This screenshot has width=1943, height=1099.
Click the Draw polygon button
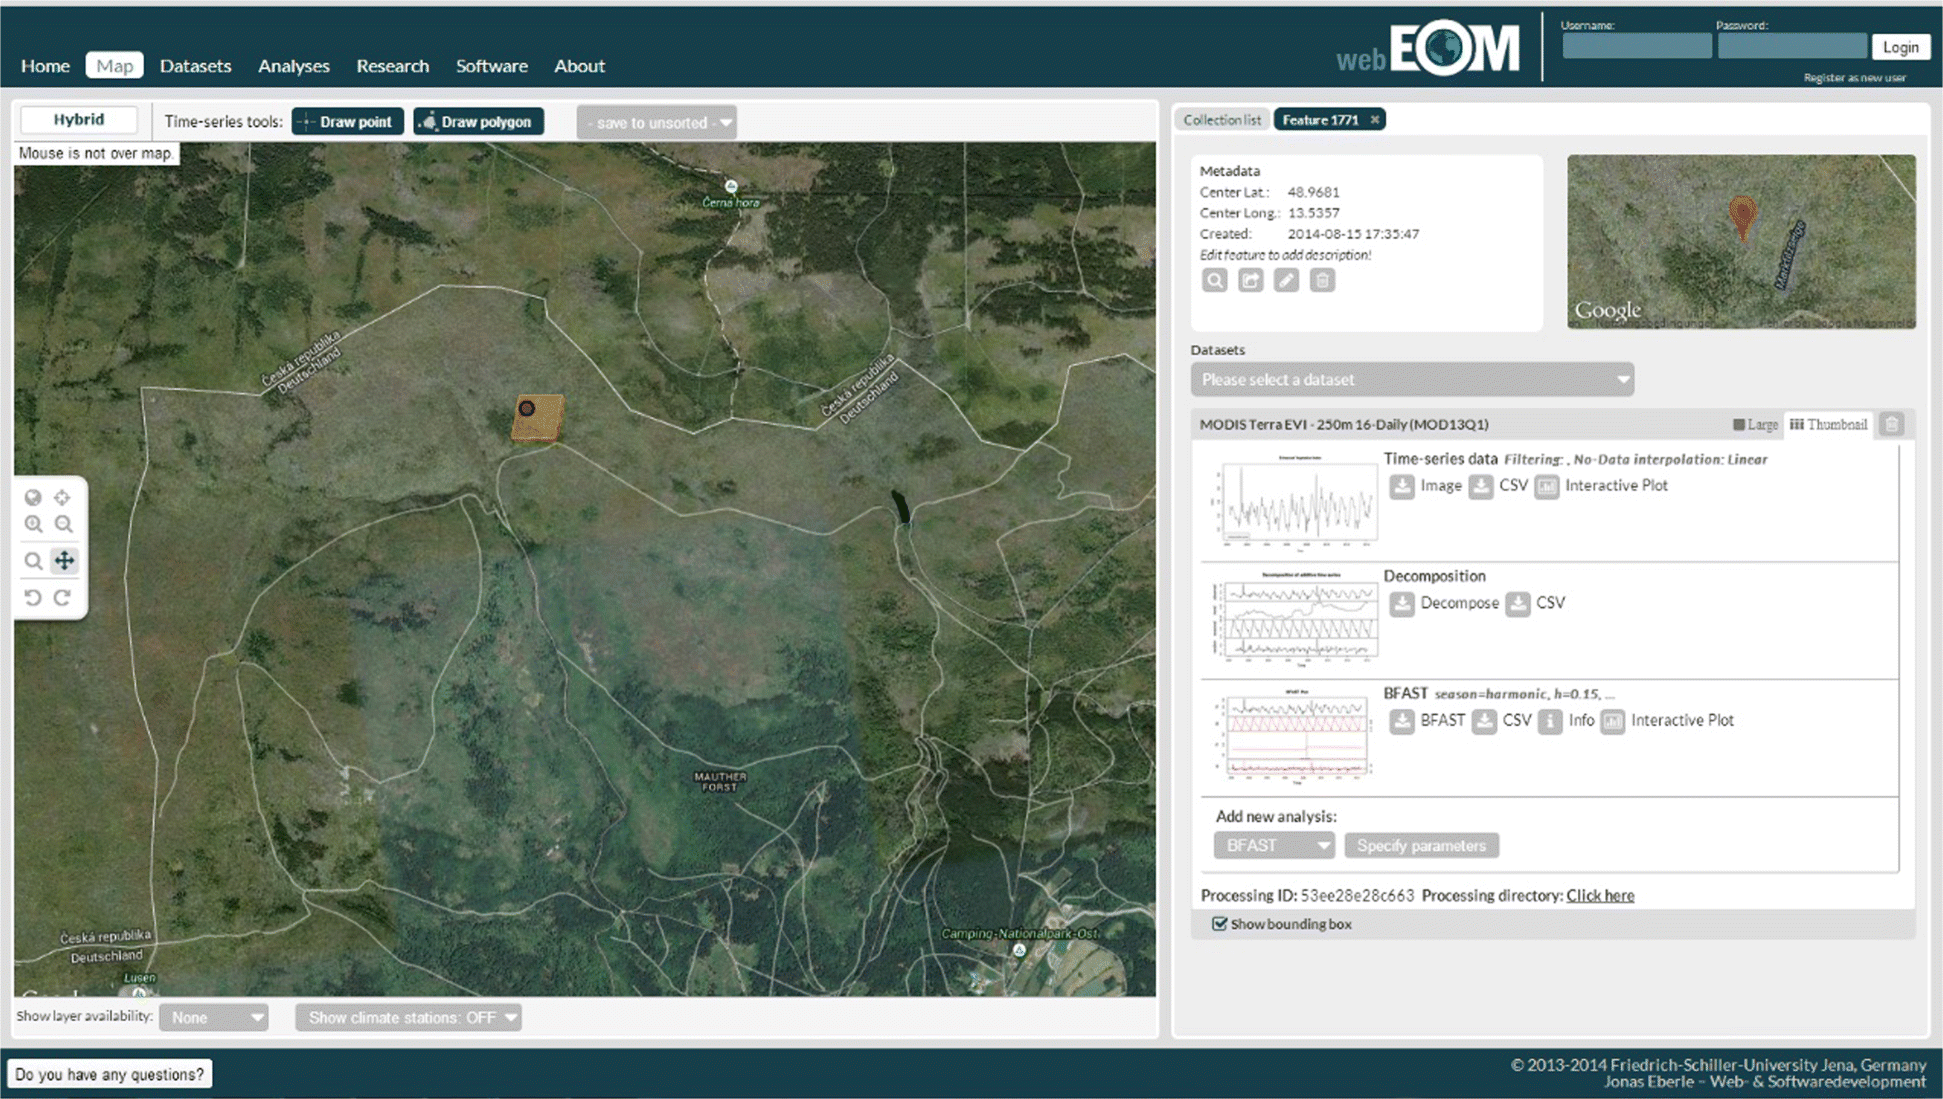[479, 121]
